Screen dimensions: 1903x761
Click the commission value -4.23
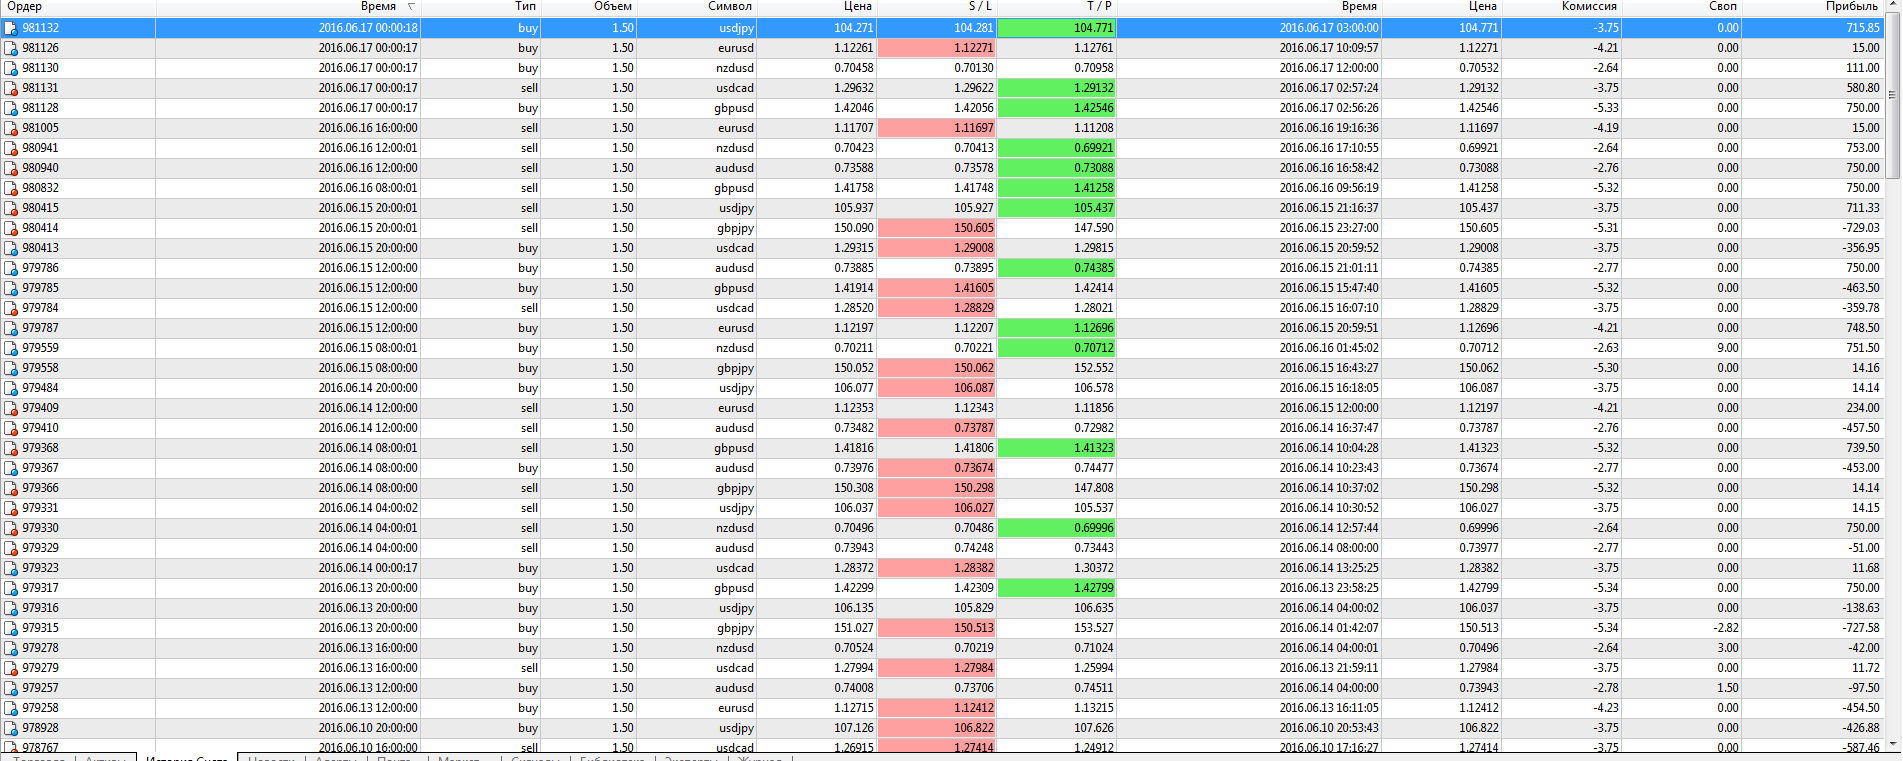[x=1606, y=708]
